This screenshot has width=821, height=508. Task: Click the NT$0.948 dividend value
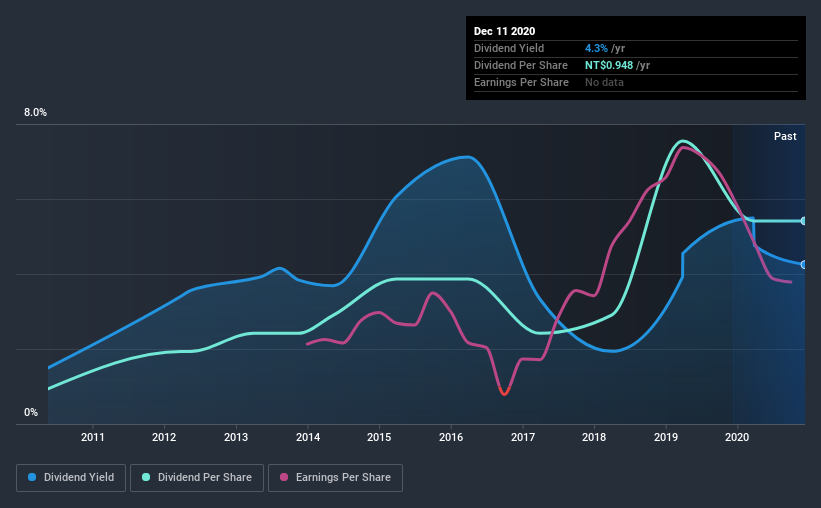point(608,65)
